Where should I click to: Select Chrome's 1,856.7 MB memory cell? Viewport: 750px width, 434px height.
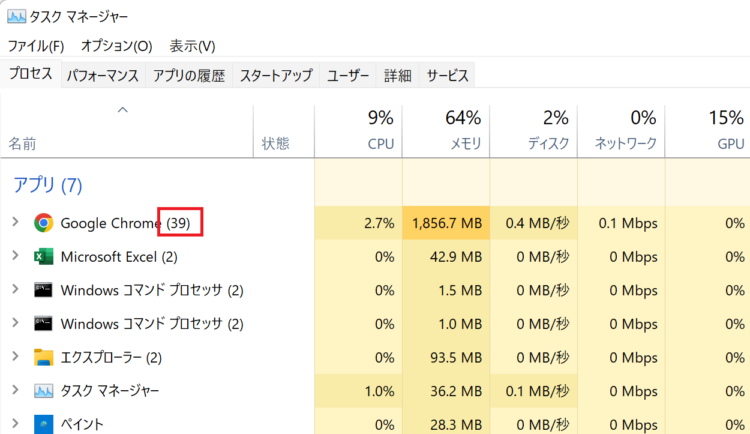click(446, 223)
